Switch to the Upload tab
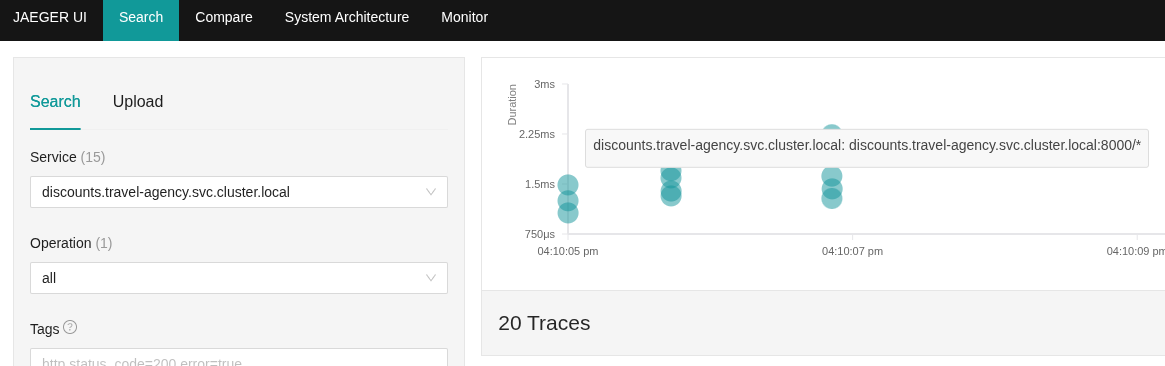Screen dimensions: 1165x366 click(138, 102)
